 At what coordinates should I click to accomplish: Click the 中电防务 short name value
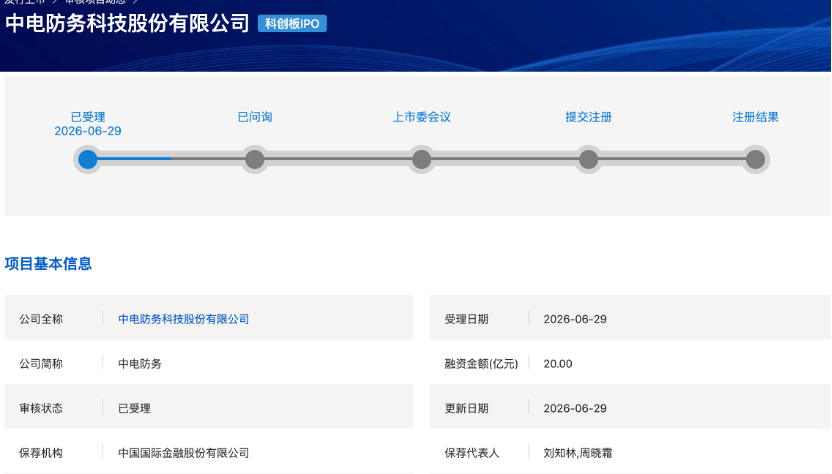pyautogui.click(x=140, y=364)
